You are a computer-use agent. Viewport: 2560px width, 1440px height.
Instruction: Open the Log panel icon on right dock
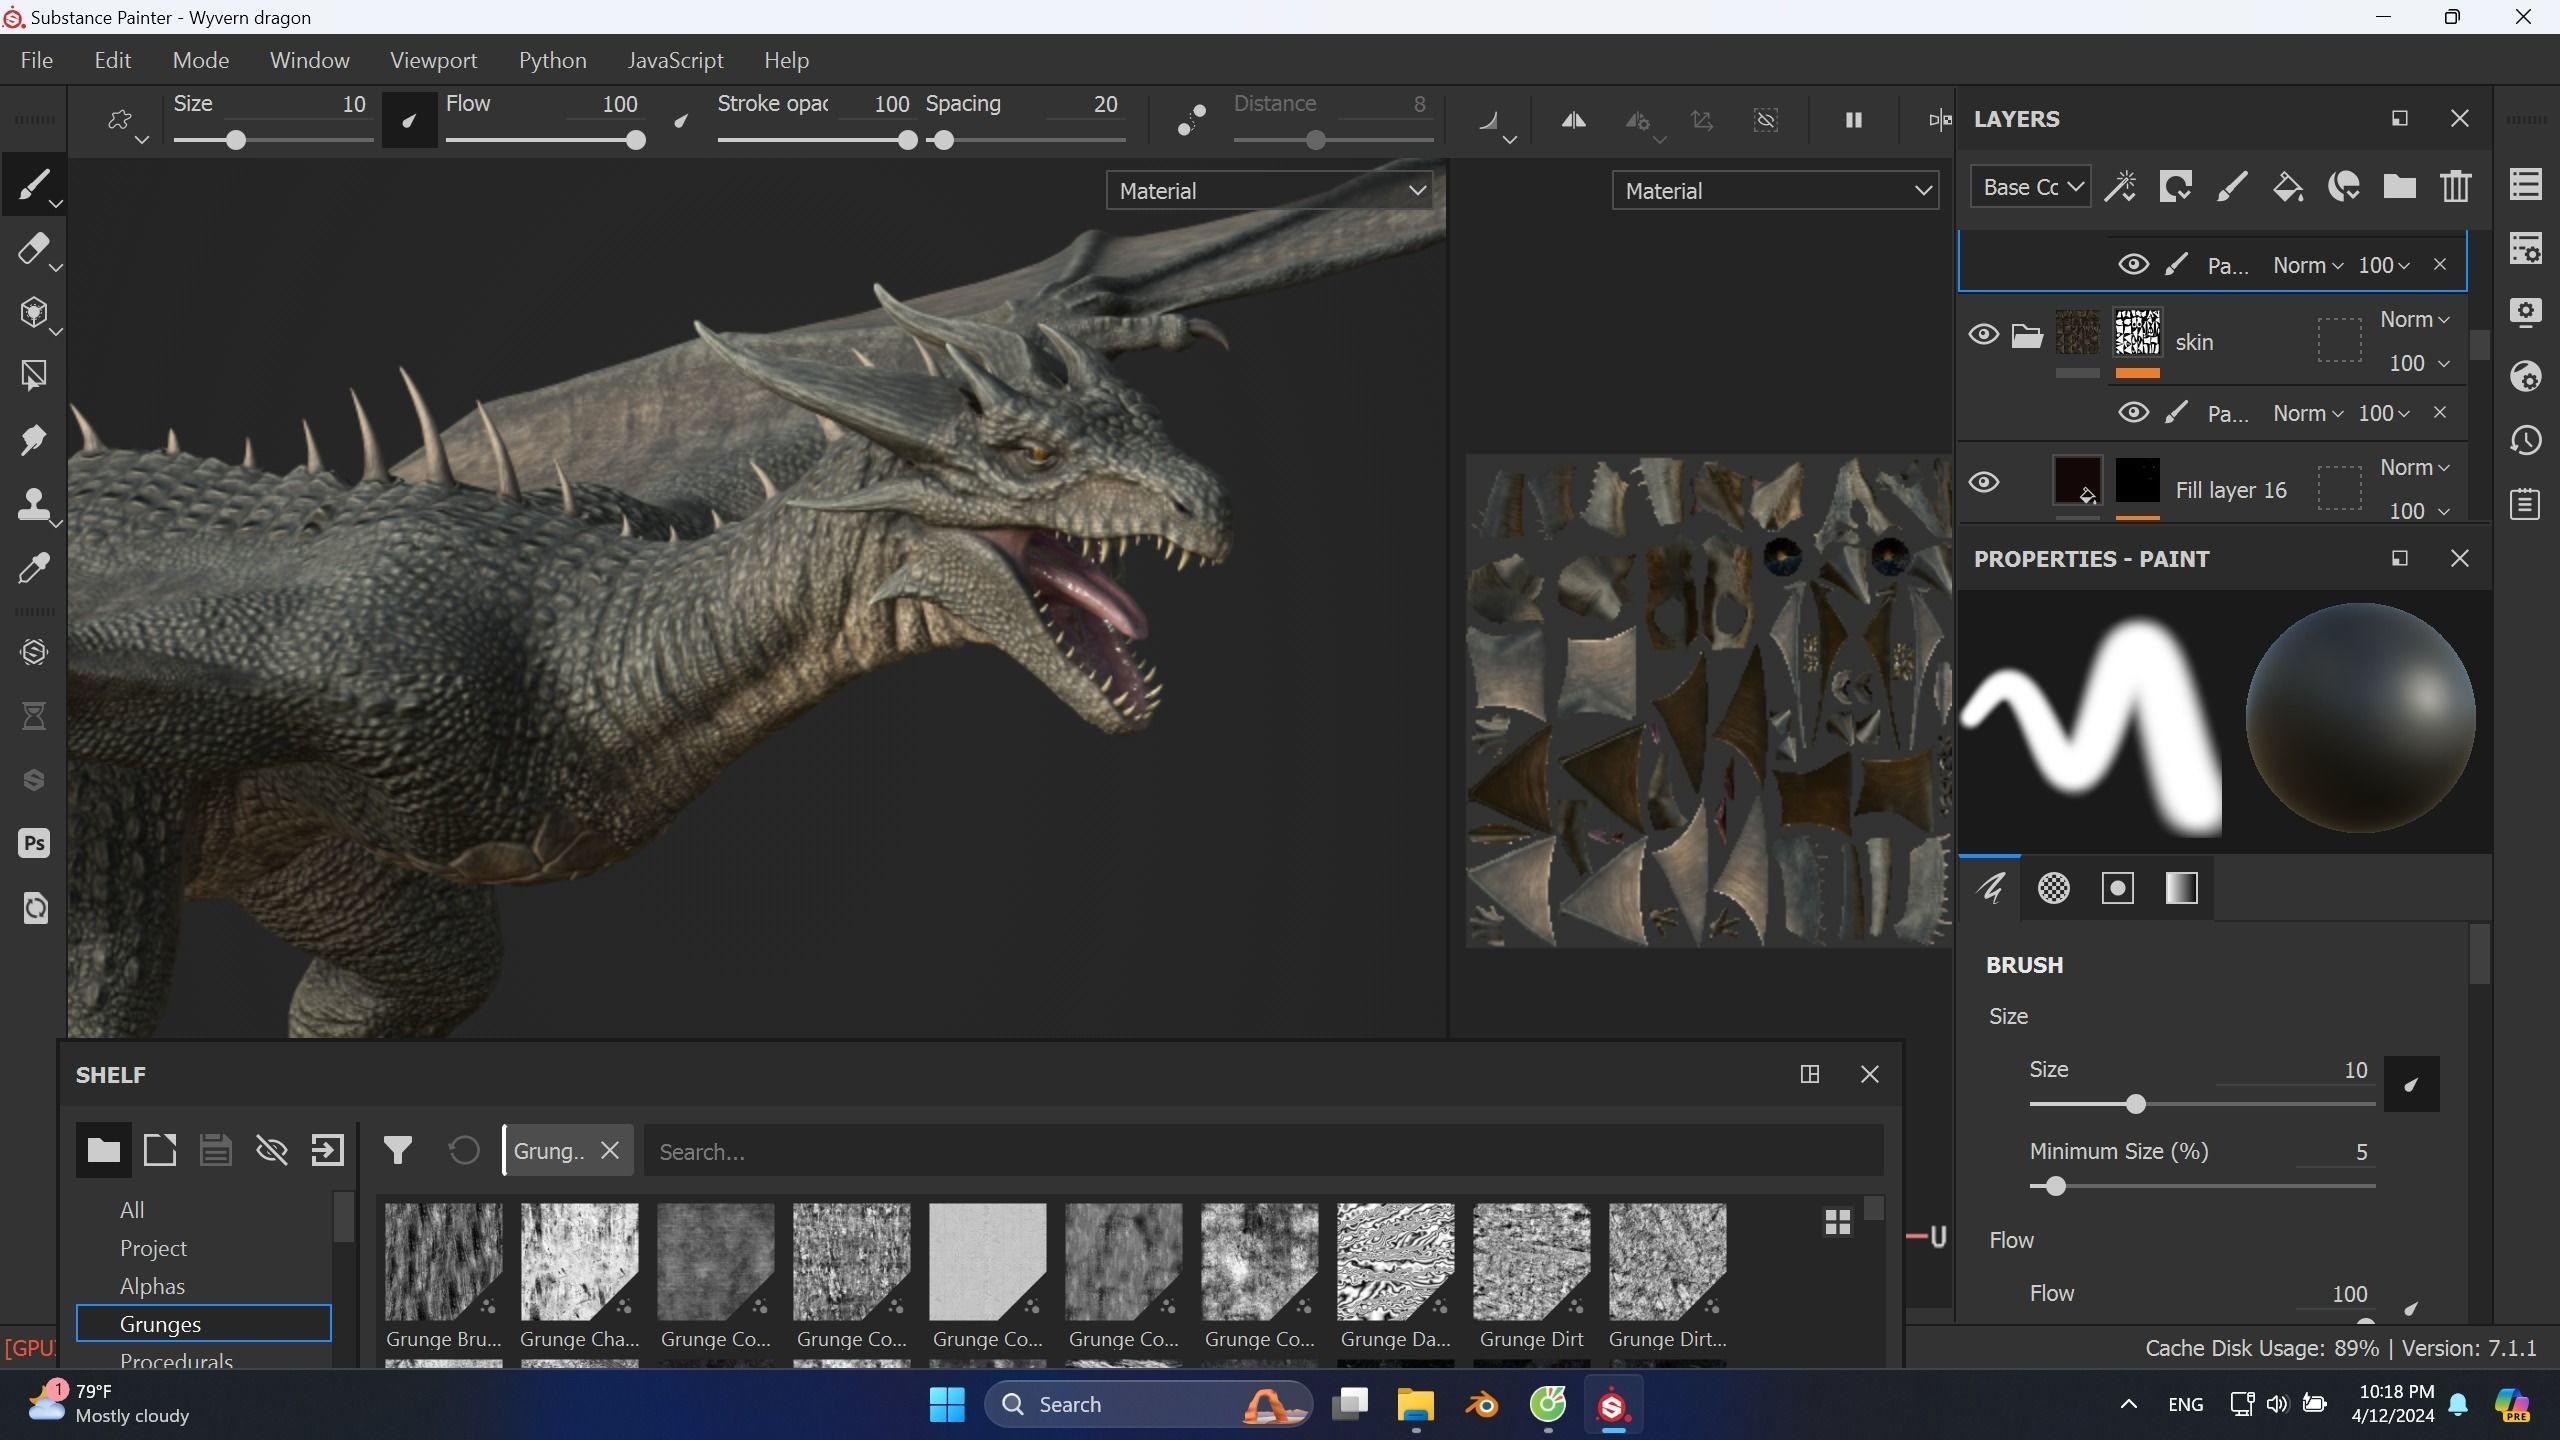[x=2526, y=504]
